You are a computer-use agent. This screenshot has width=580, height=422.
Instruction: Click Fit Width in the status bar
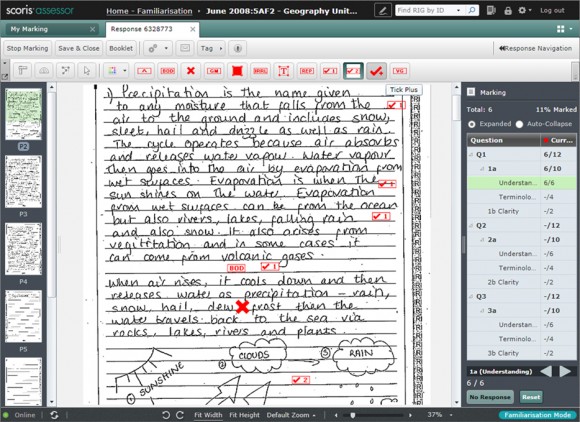[208, 415]
